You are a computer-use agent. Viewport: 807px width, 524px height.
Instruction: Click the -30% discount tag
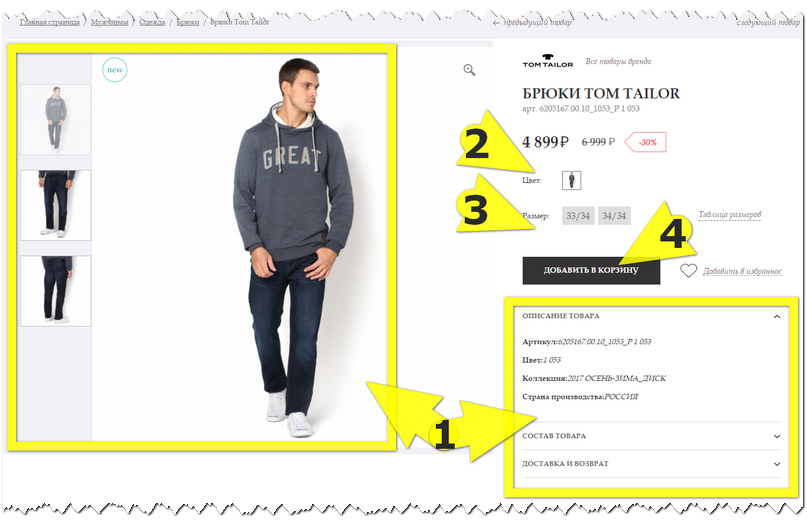tap(645, 142)
